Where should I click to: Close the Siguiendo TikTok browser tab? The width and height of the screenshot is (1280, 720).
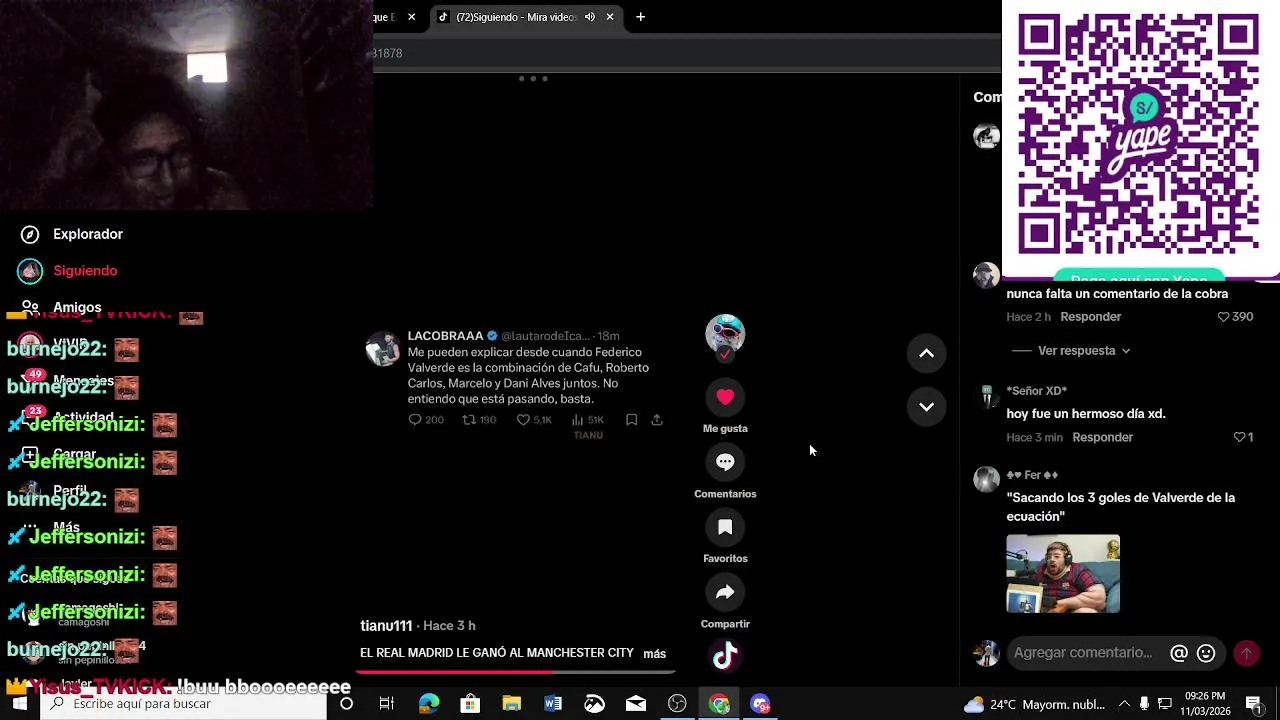[x=610, y=17]
